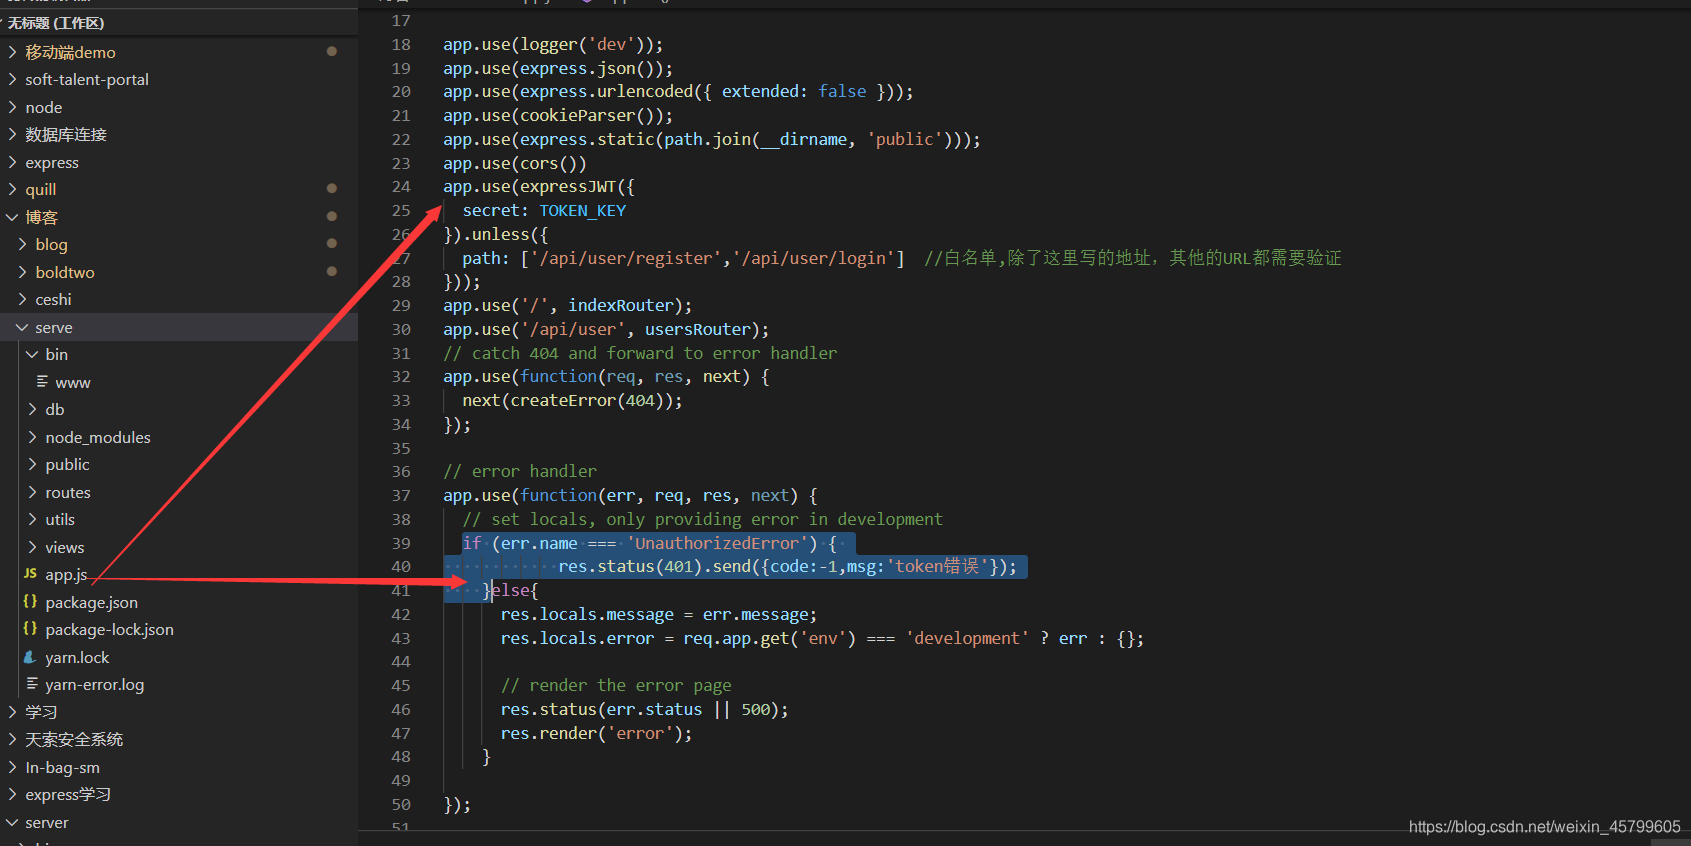Collapse the 博客 folder

12,217
